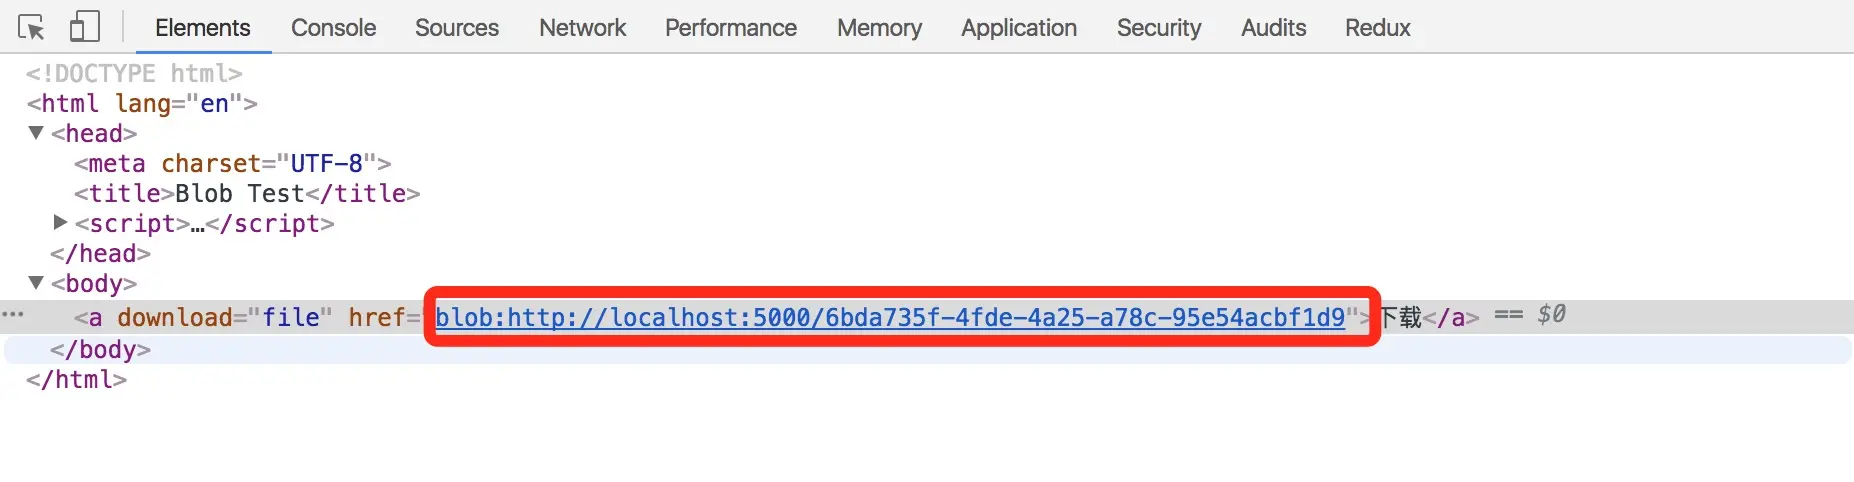The width and height of the screenshot is (1854, 482).
Task: Select the Memory tab
Action: [879, 28]
